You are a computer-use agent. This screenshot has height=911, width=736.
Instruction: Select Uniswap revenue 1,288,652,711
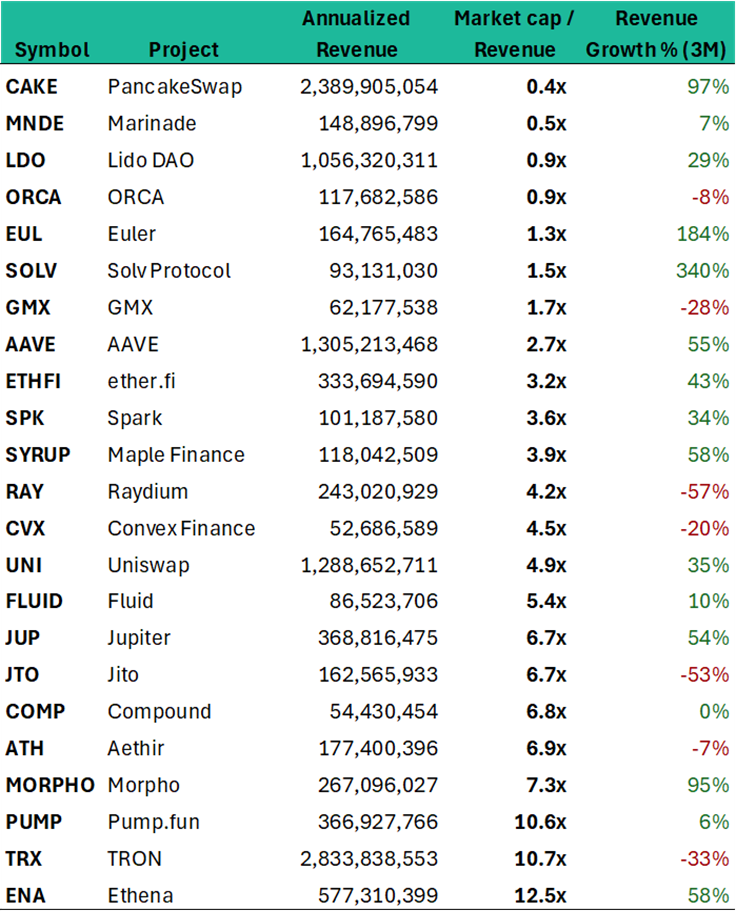pyautogui.click(x=369, y=565)
